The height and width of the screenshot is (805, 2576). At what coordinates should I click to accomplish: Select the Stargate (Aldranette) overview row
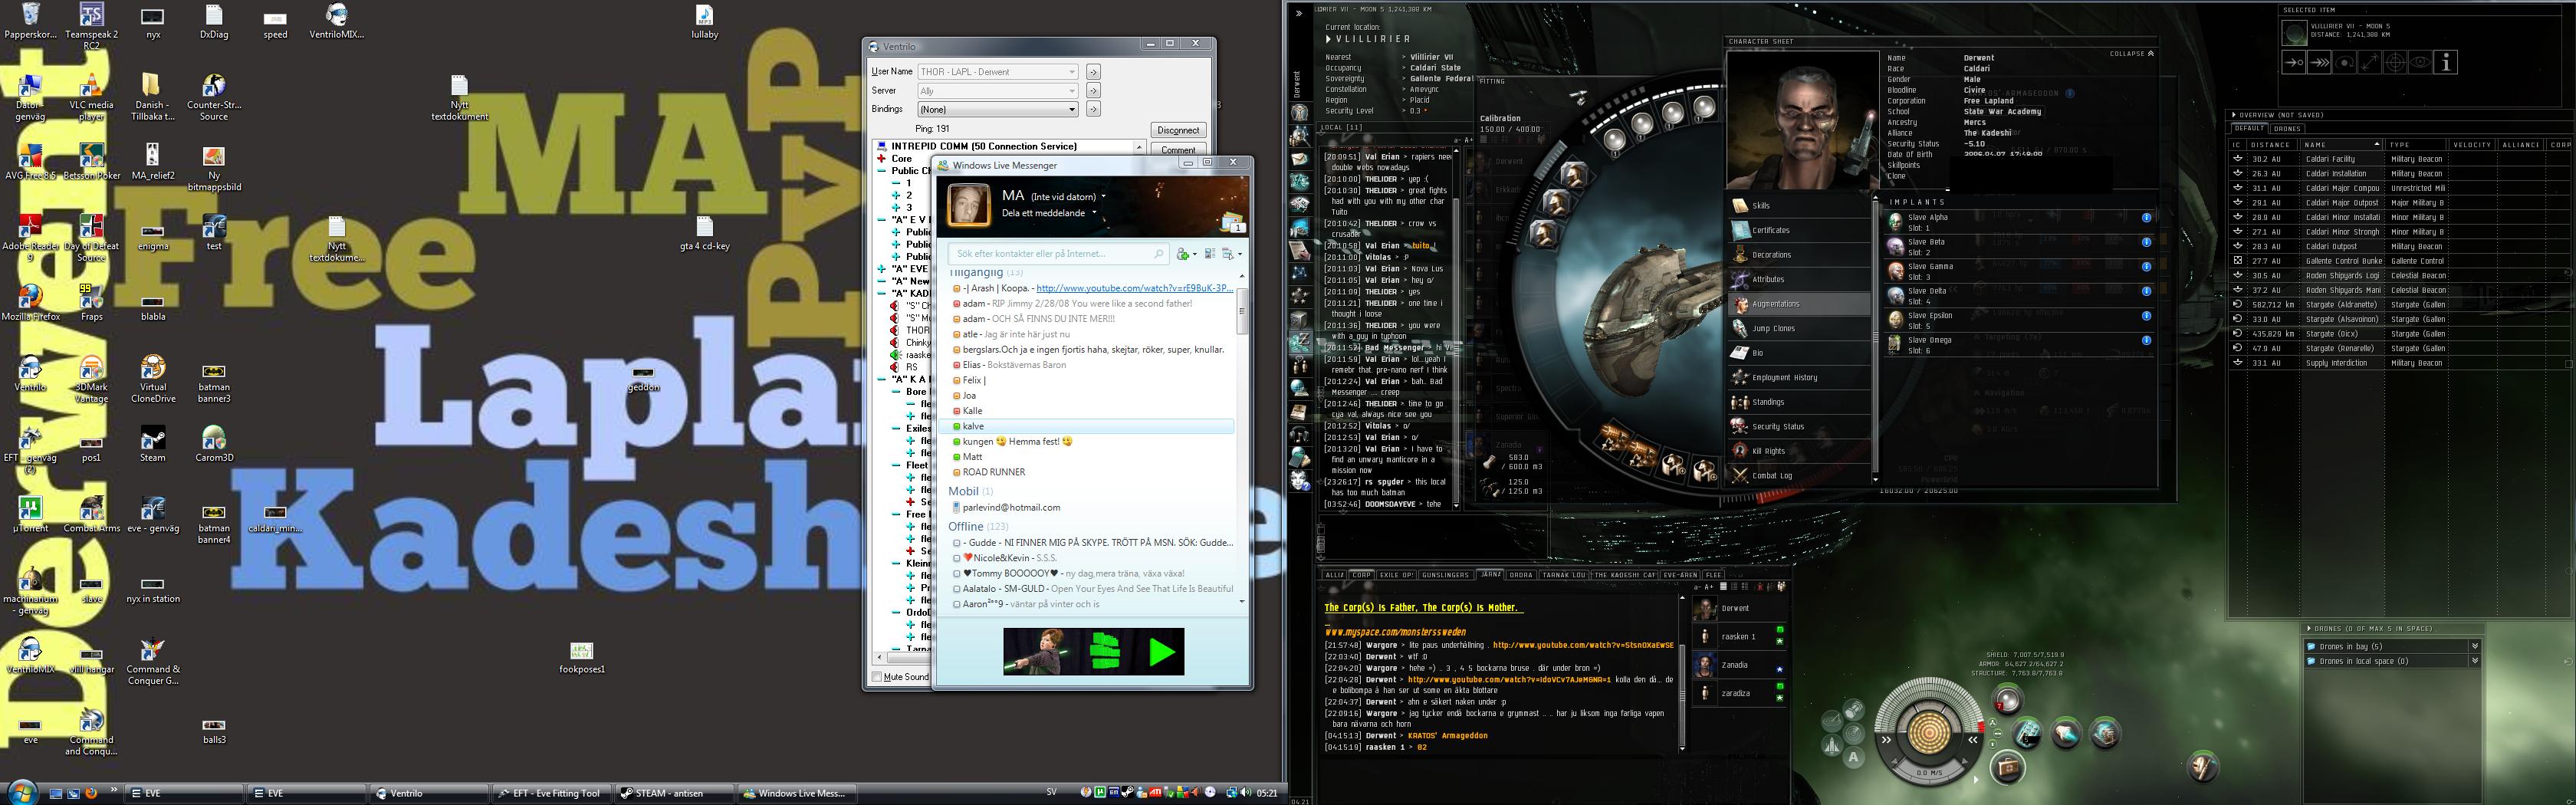pyautogui.click(x=2399, y=305)
